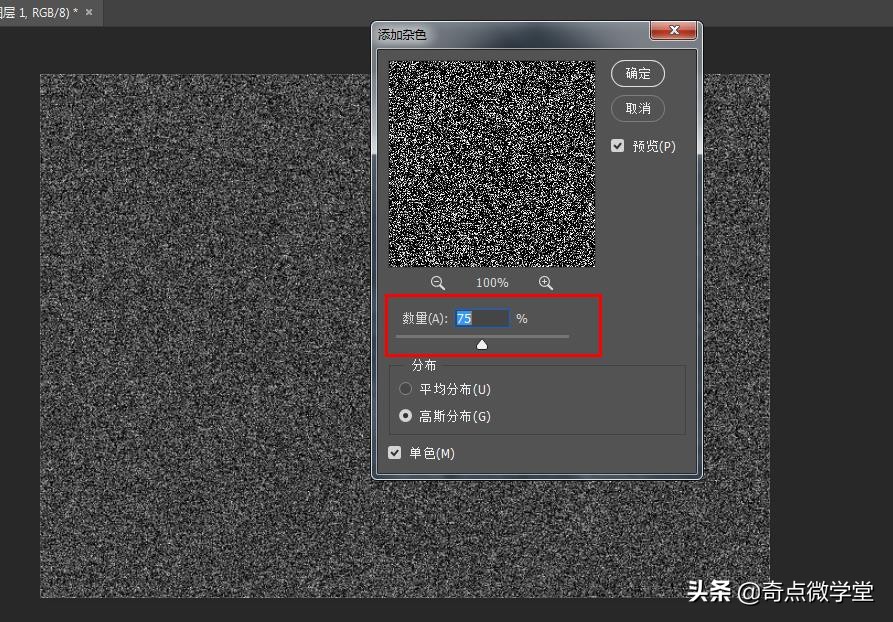
Task: Zoom out of the noise preview with the minus magnifier
Action: click(x=437, y=283)
